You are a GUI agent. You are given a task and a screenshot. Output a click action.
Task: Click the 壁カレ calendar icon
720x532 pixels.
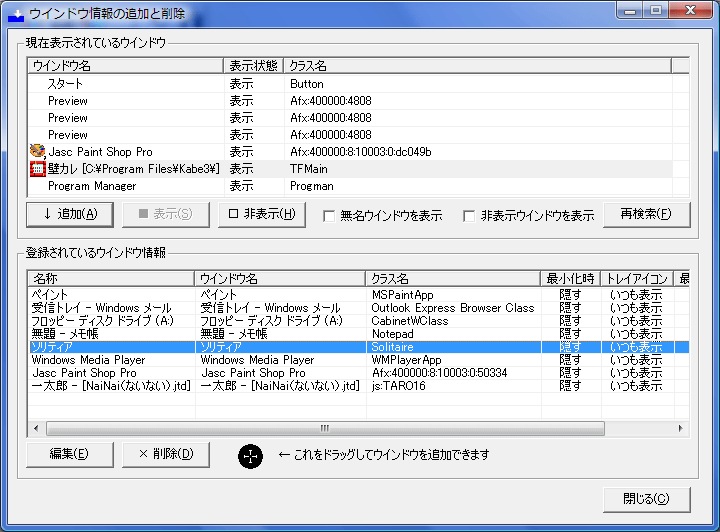(37, 168)
